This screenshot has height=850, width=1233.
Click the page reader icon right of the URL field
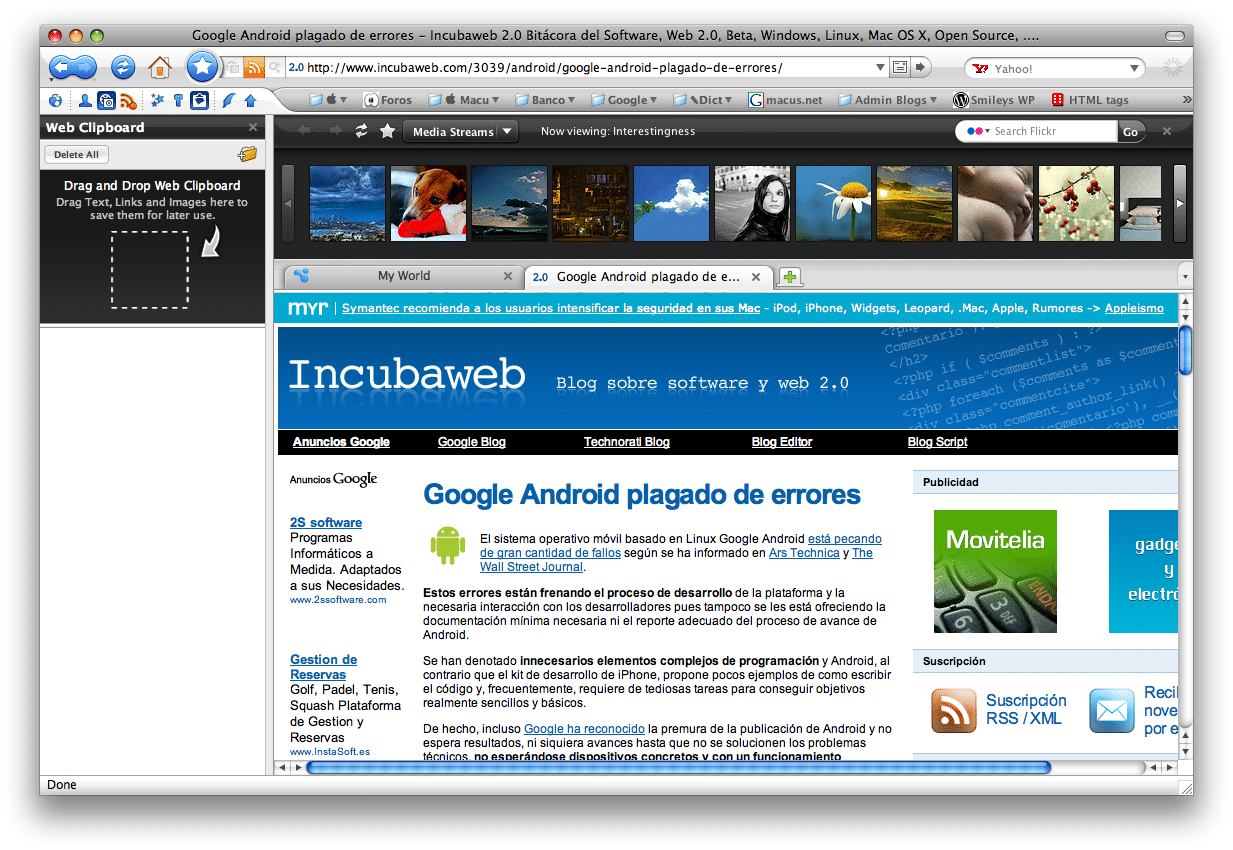[900, 67]
